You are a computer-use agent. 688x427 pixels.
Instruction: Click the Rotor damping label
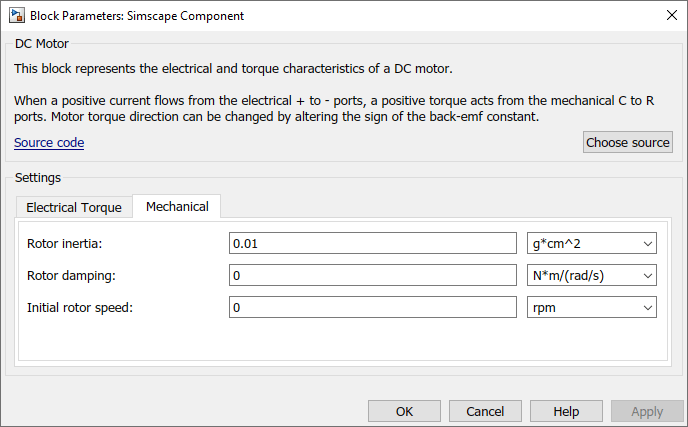click(70, 275)
